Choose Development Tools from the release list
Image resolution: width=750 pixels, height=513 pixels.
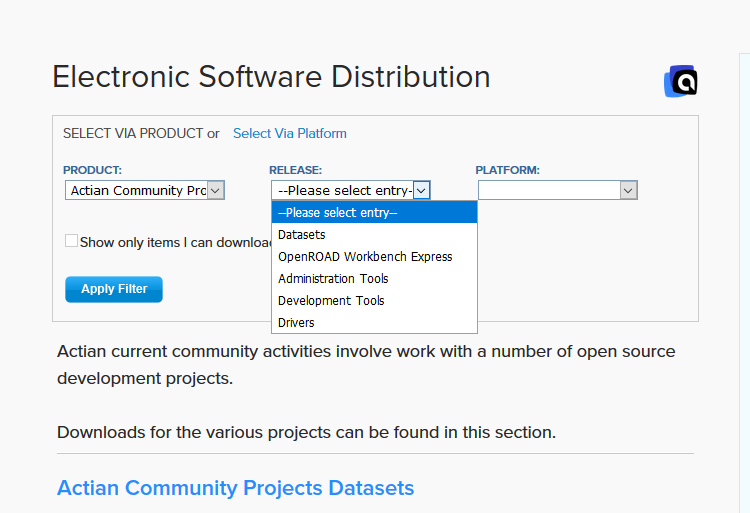(331, 300)
